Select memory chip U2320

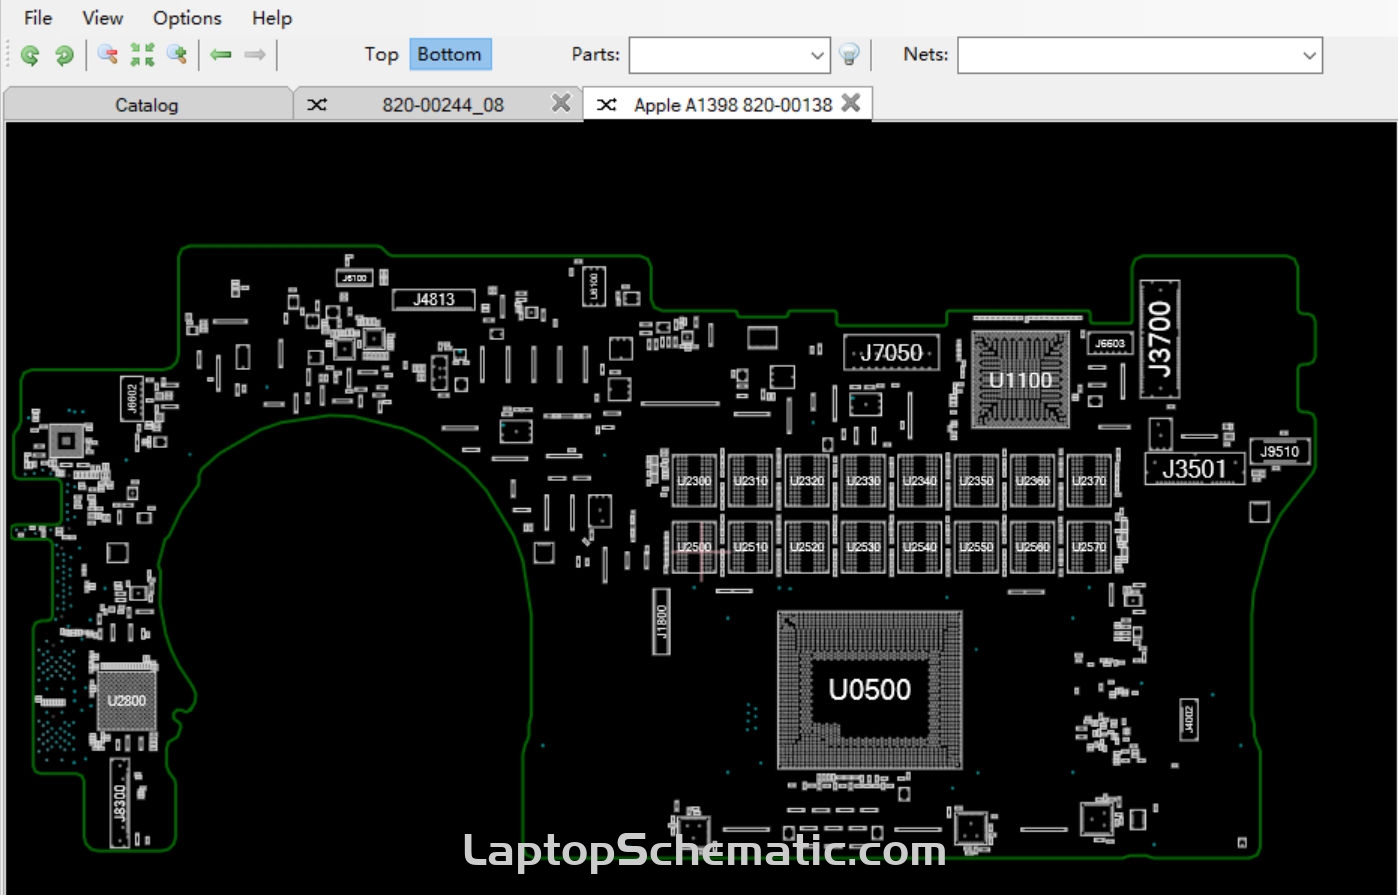(807, 481)
